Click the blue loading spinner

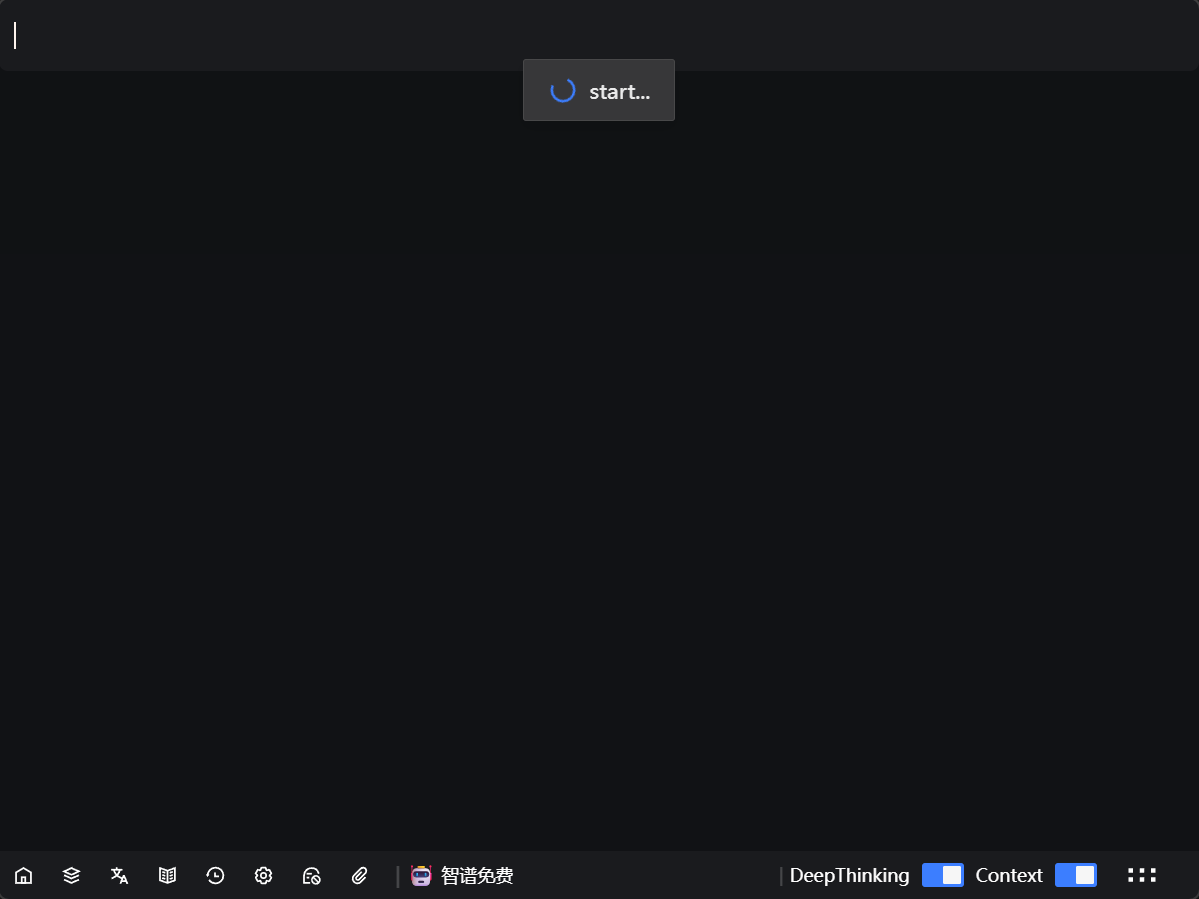point(563,91)
